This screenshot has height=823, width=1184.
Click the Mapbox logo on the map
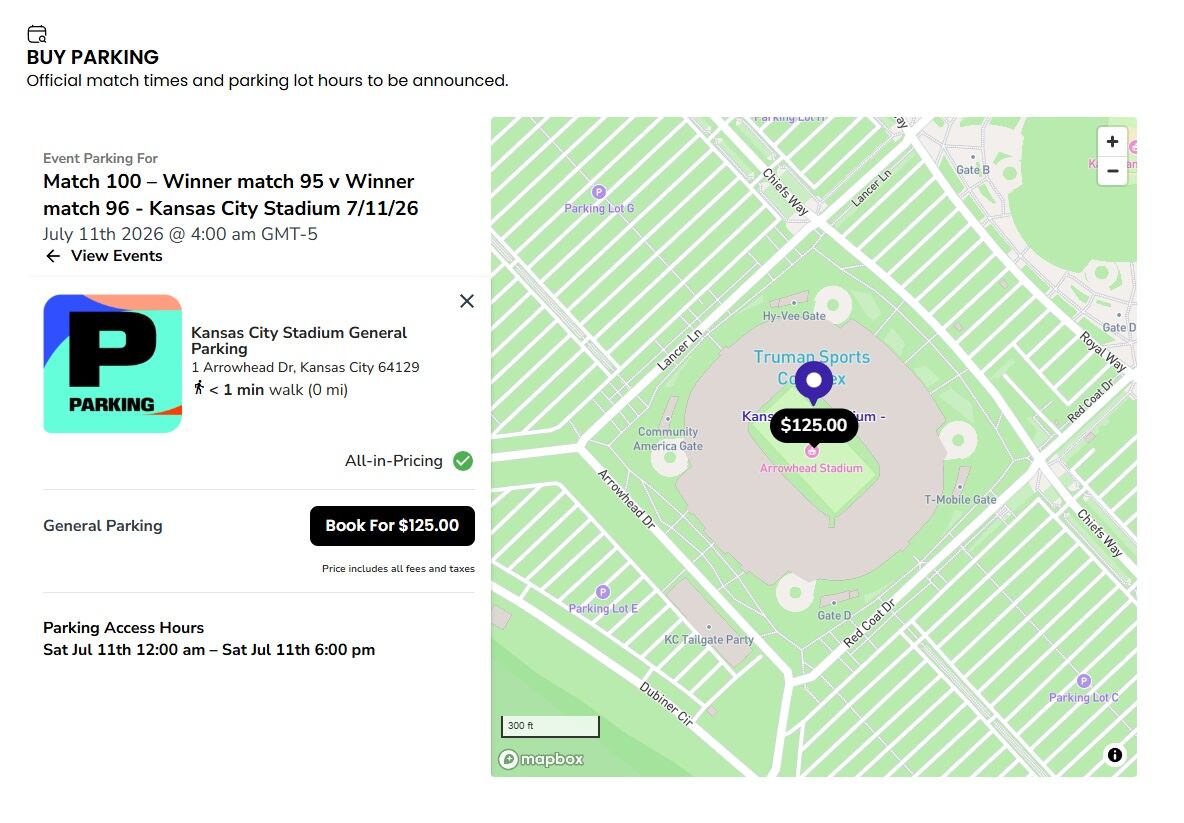point(540,759)
